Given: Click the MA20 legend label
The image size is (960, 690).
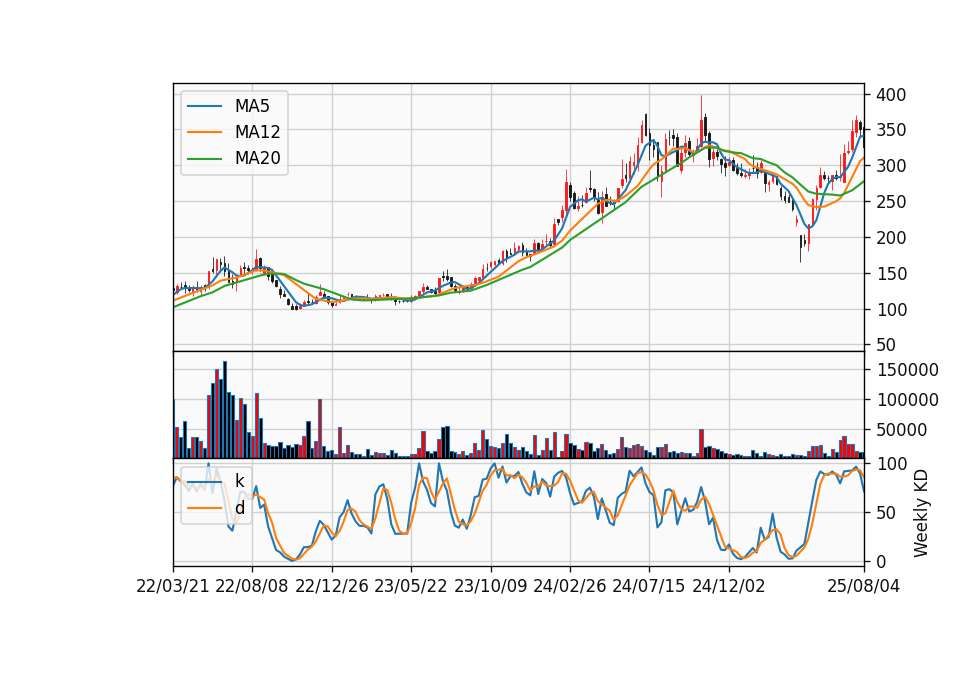Looking at the screenshot, I should point(257,158).
